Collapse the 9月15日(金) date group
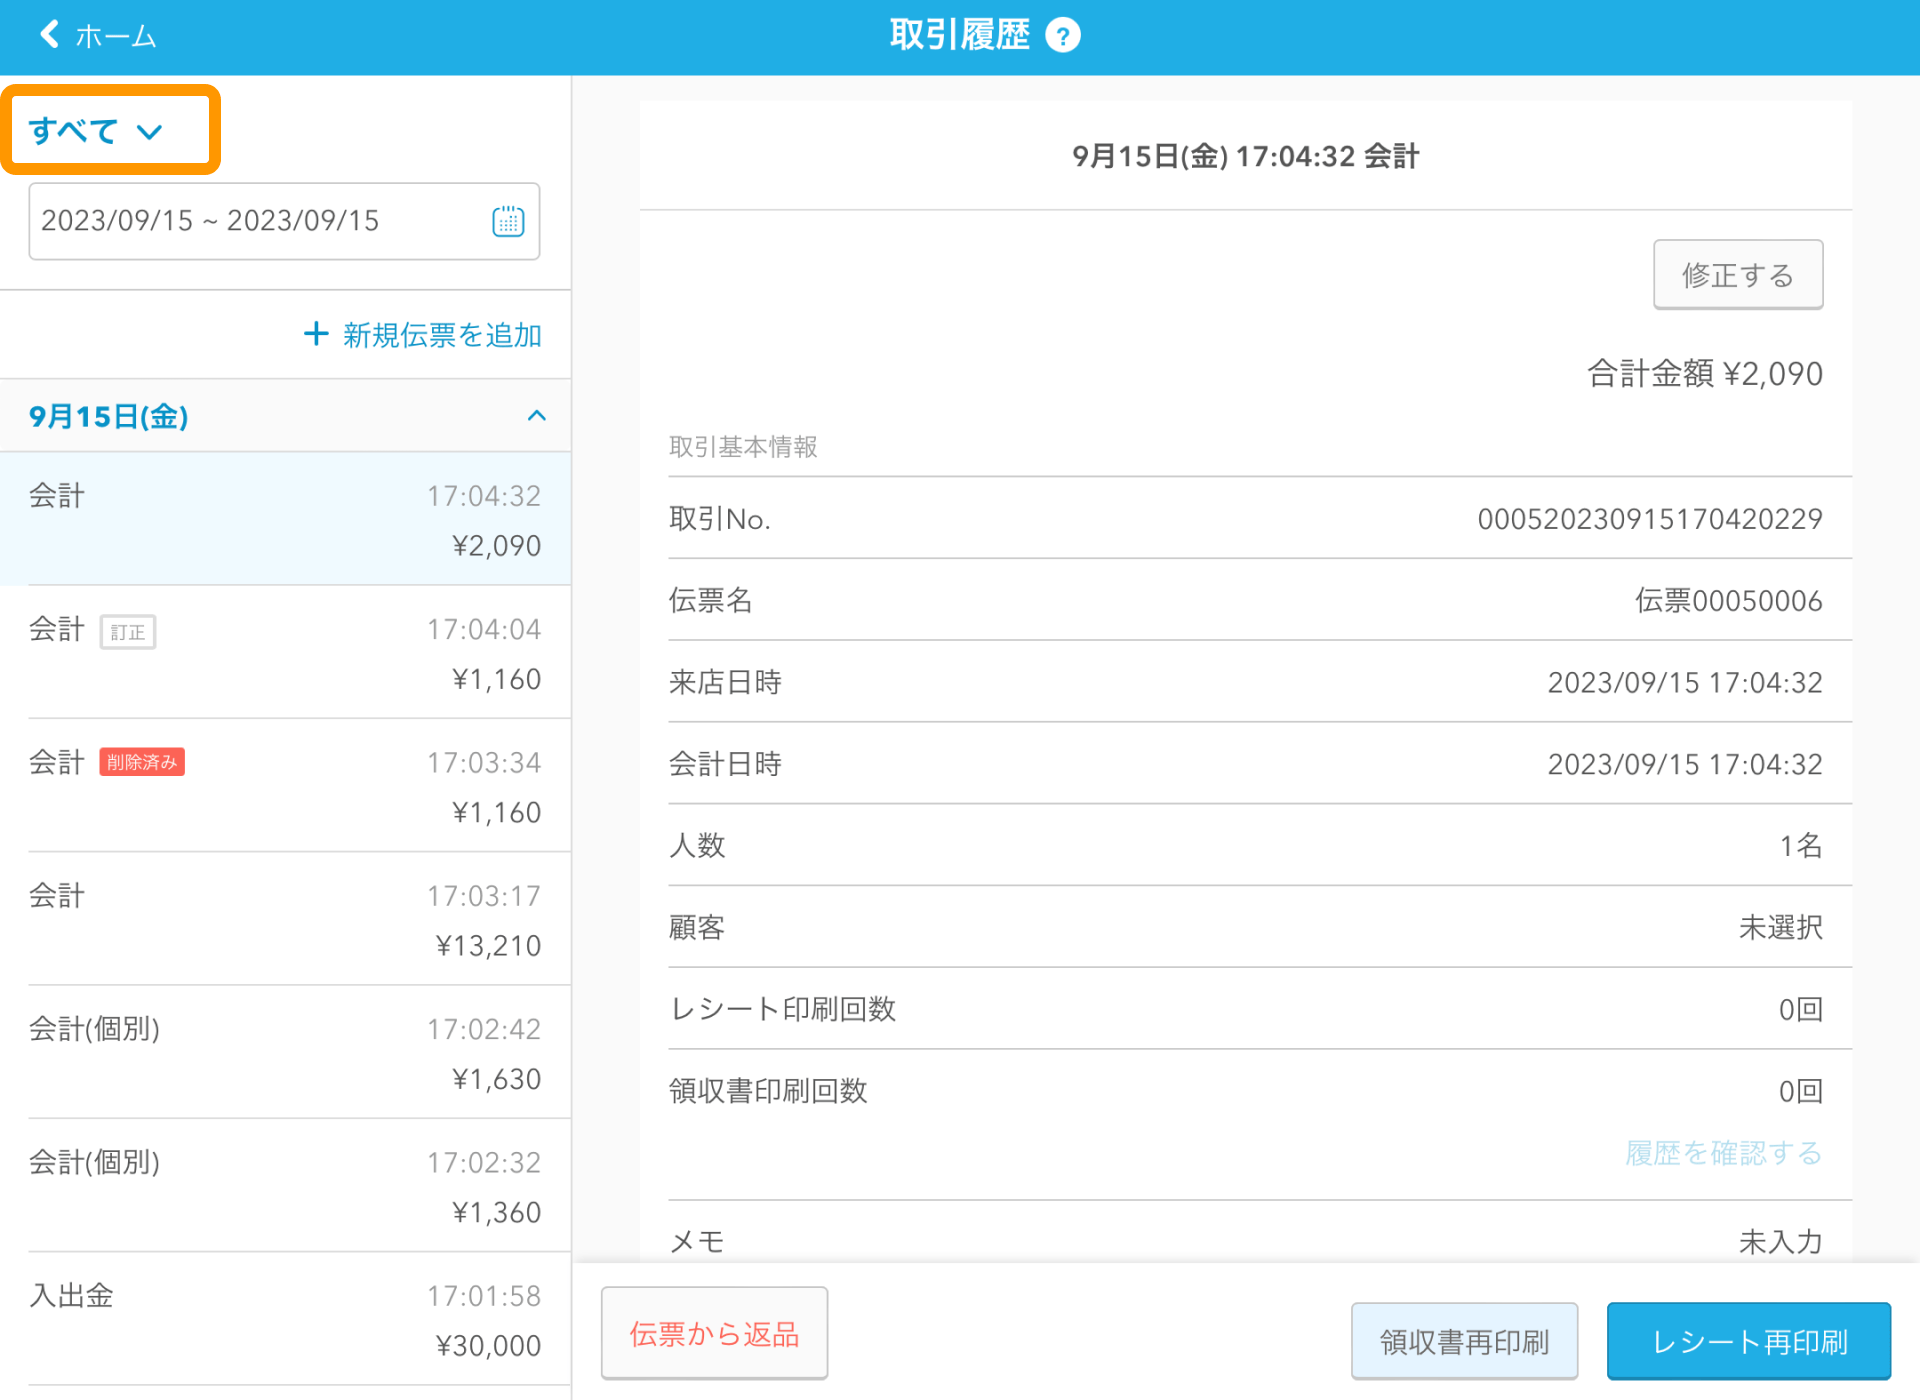 click(x=536, y=416)
